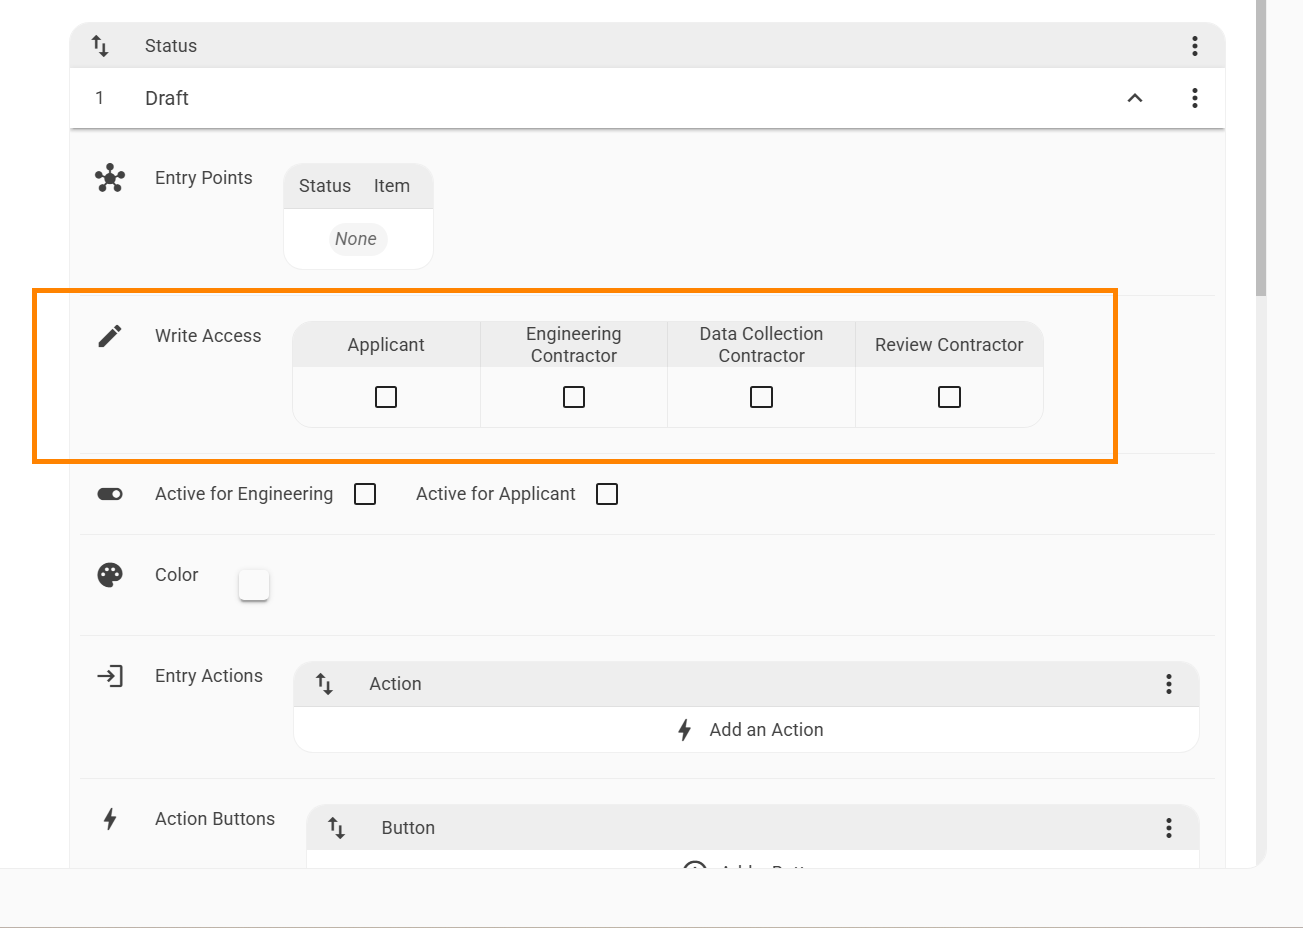Click the Add an Action button
The image size is (1303, 928).
tap(750, 730)
